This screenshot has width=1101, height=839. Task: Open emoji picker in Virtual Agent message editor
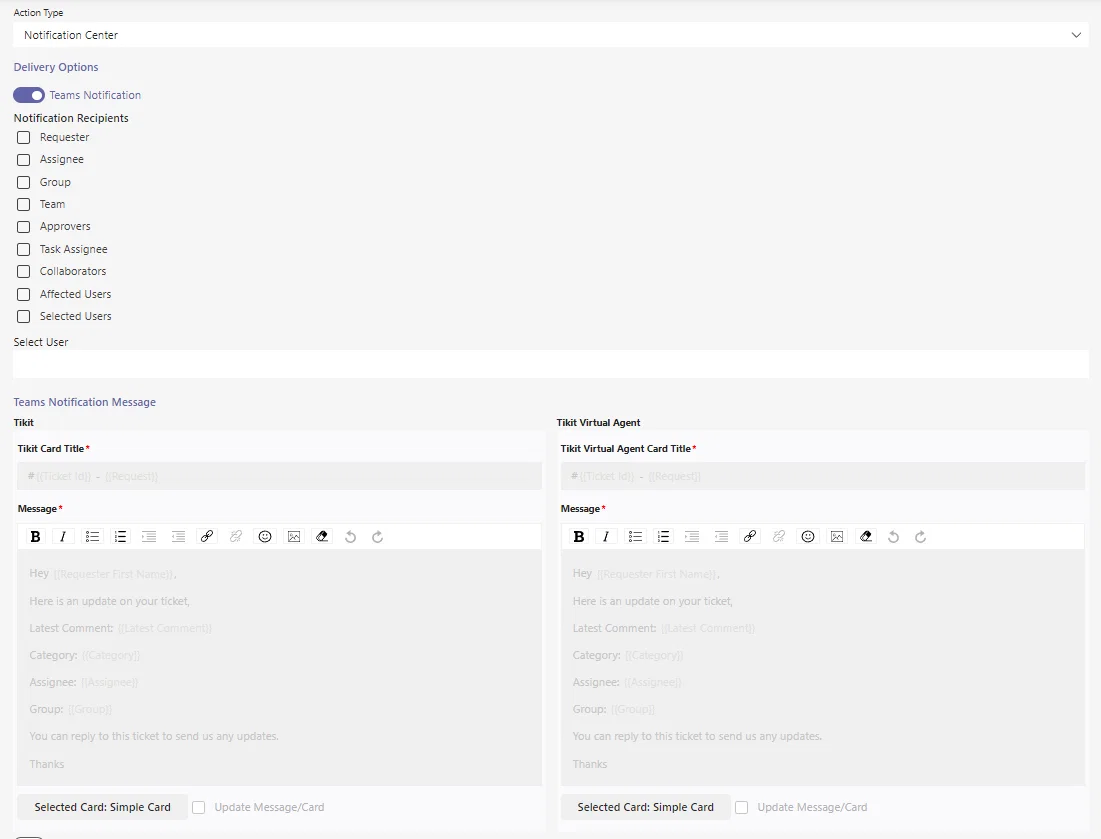click(x=808, y=536)
